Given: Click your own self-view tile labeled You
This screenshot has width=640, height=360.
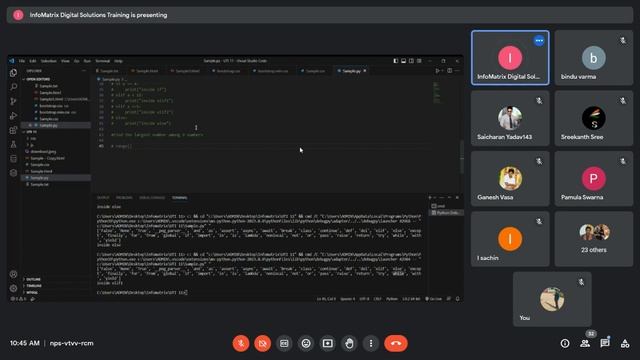Looking at the screenshot, I should click(x=552, y=299).
